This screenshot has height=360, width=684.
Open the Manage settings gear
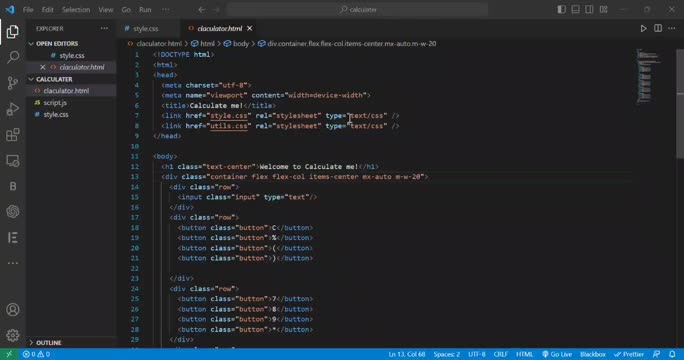(13, 335)
